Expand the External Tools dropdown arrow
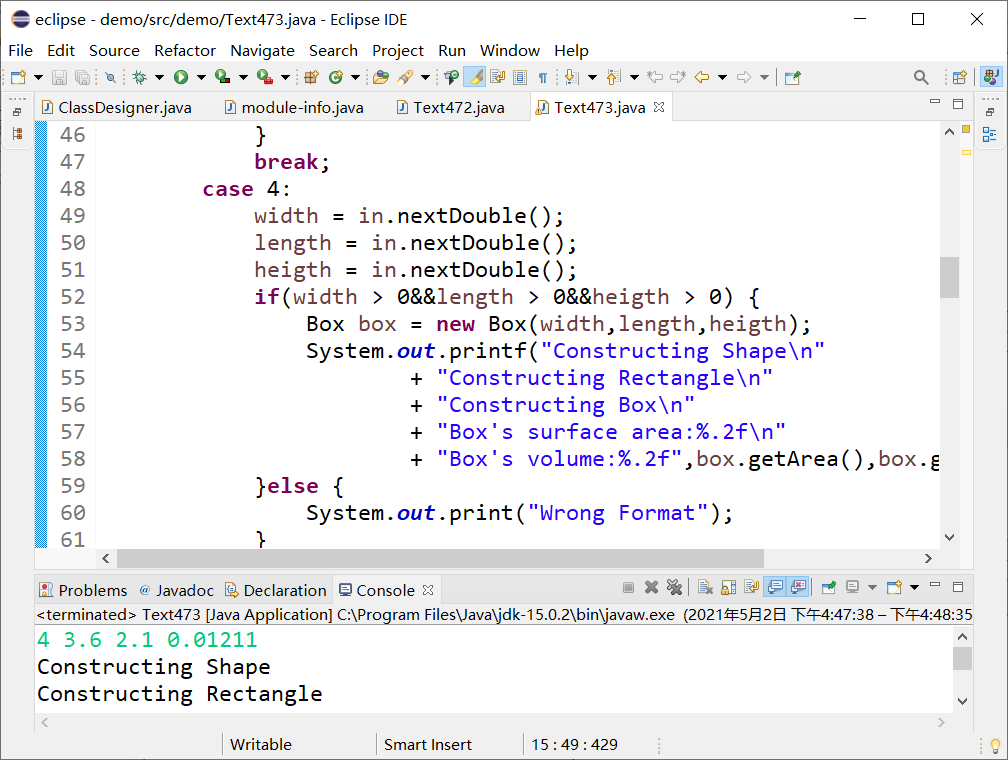This screenshot has width=1008, height=760. (285, 78)
